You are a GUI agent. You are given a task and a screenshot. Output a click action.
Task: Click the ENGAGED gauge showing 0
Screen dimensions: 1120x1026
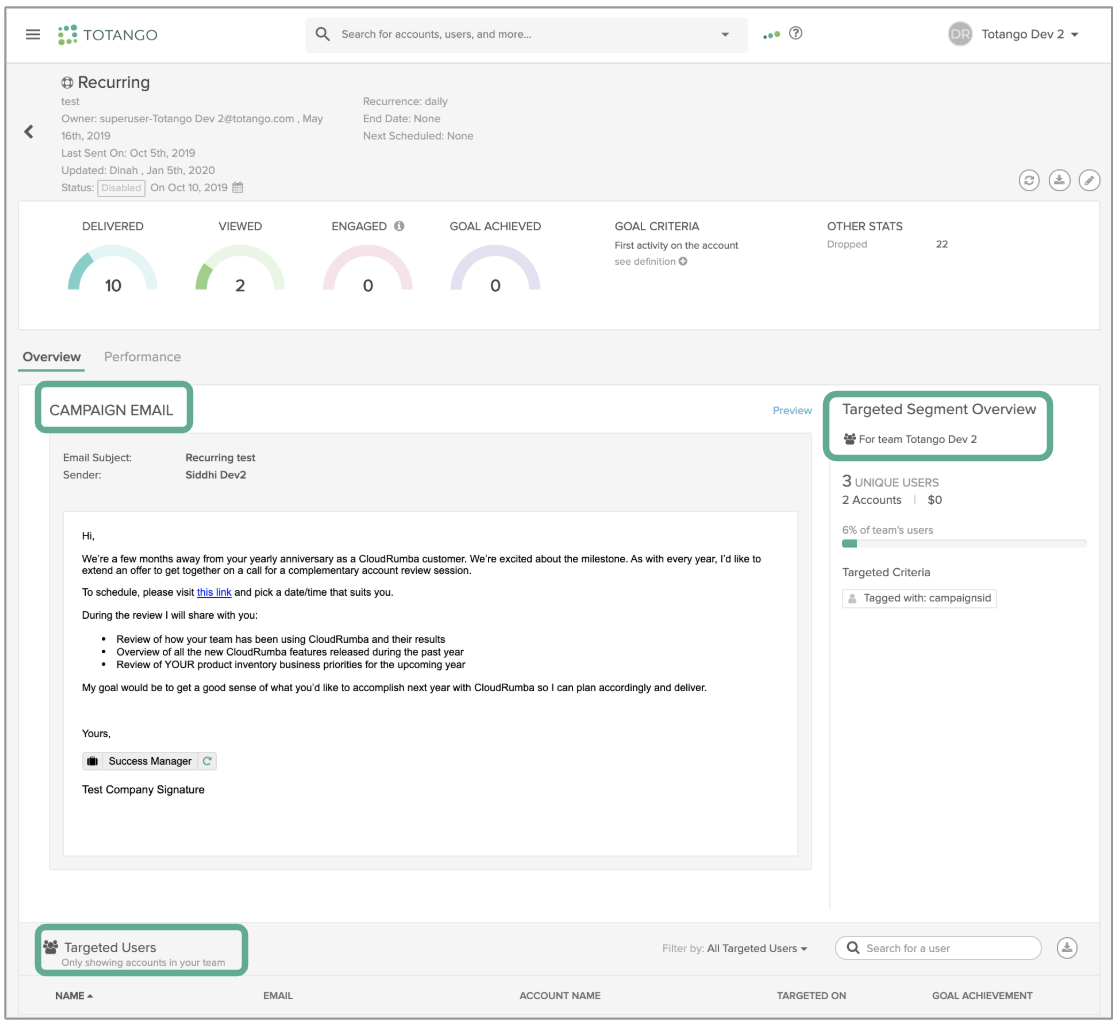pyautogui.click(x=368, y=269)
